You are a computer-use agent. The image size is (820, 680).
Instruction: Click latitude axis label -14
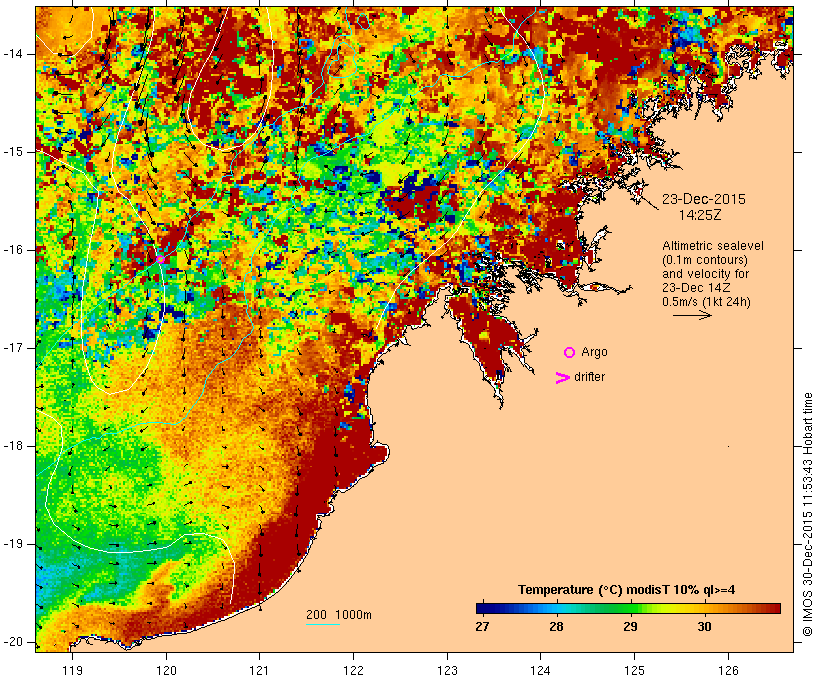pos(13,54)
